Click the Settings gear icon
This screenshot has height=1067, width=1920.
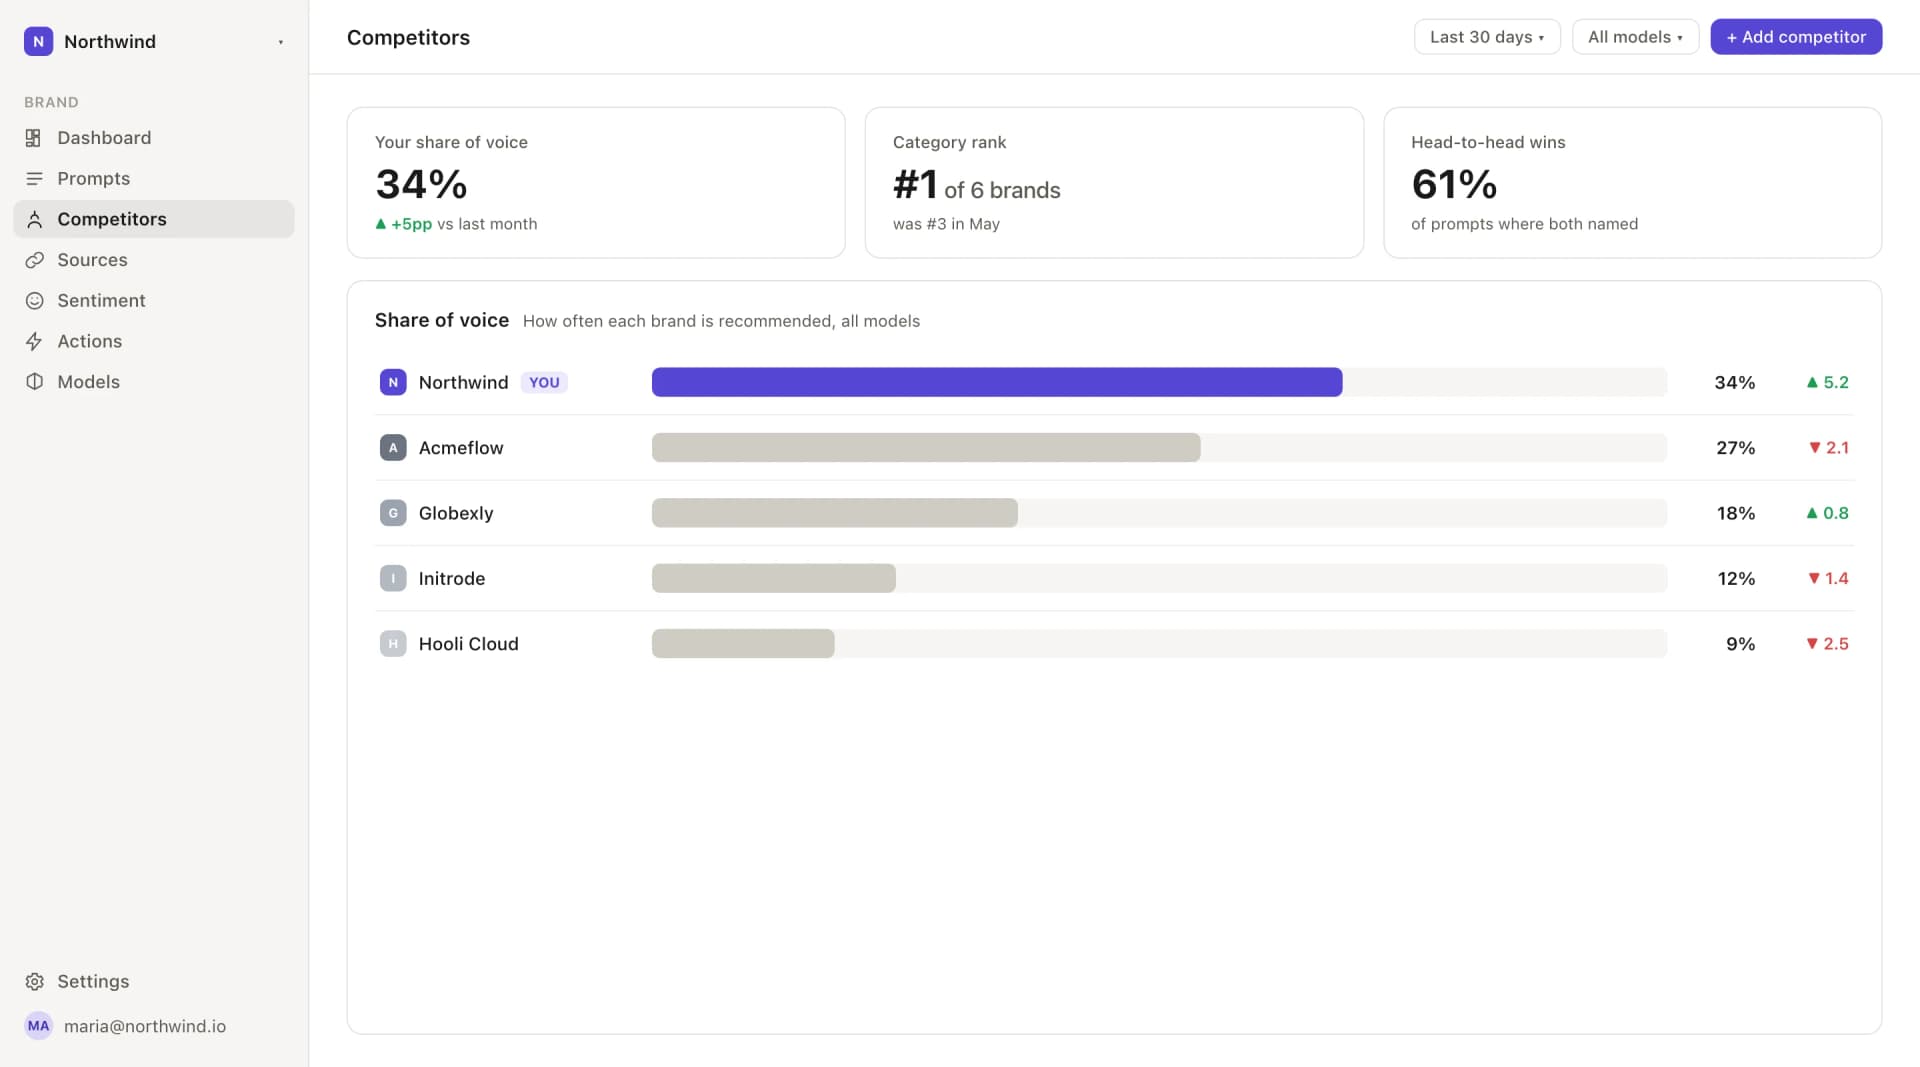click(x=34, y=982)
